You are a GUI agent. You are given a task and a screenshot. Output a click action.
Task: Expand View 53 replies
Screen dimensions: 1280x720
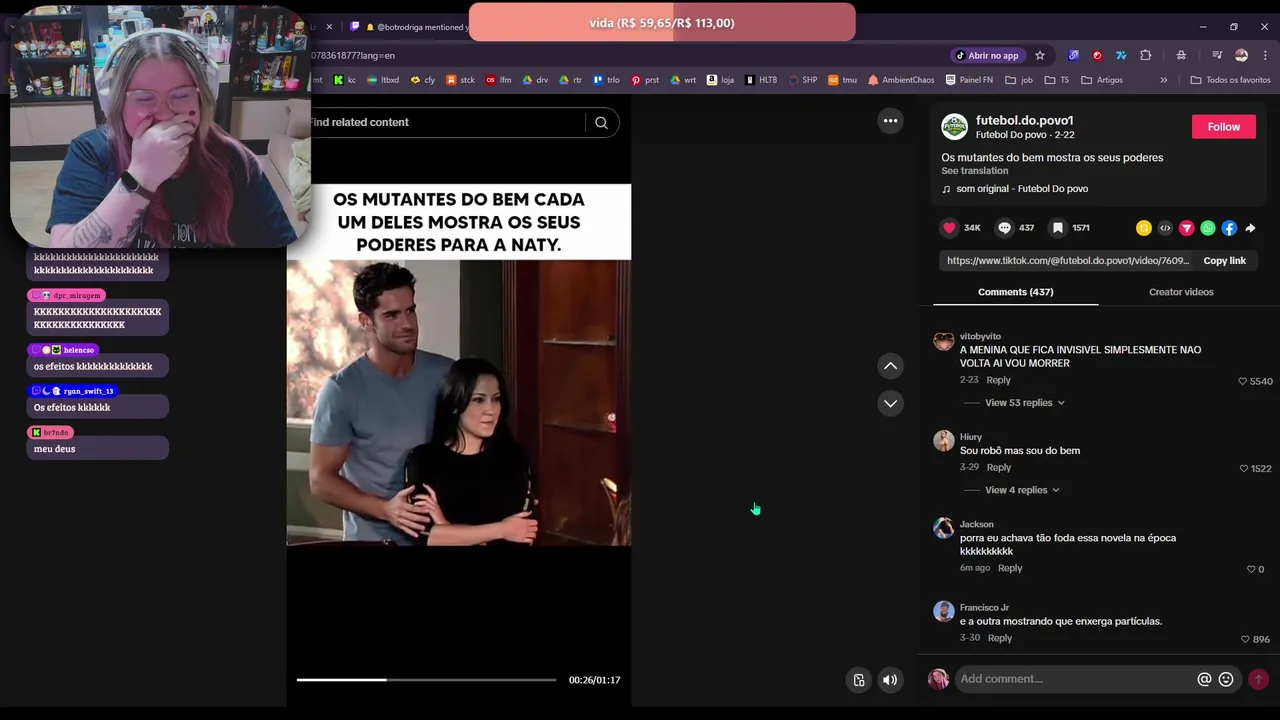[1024, 403]
